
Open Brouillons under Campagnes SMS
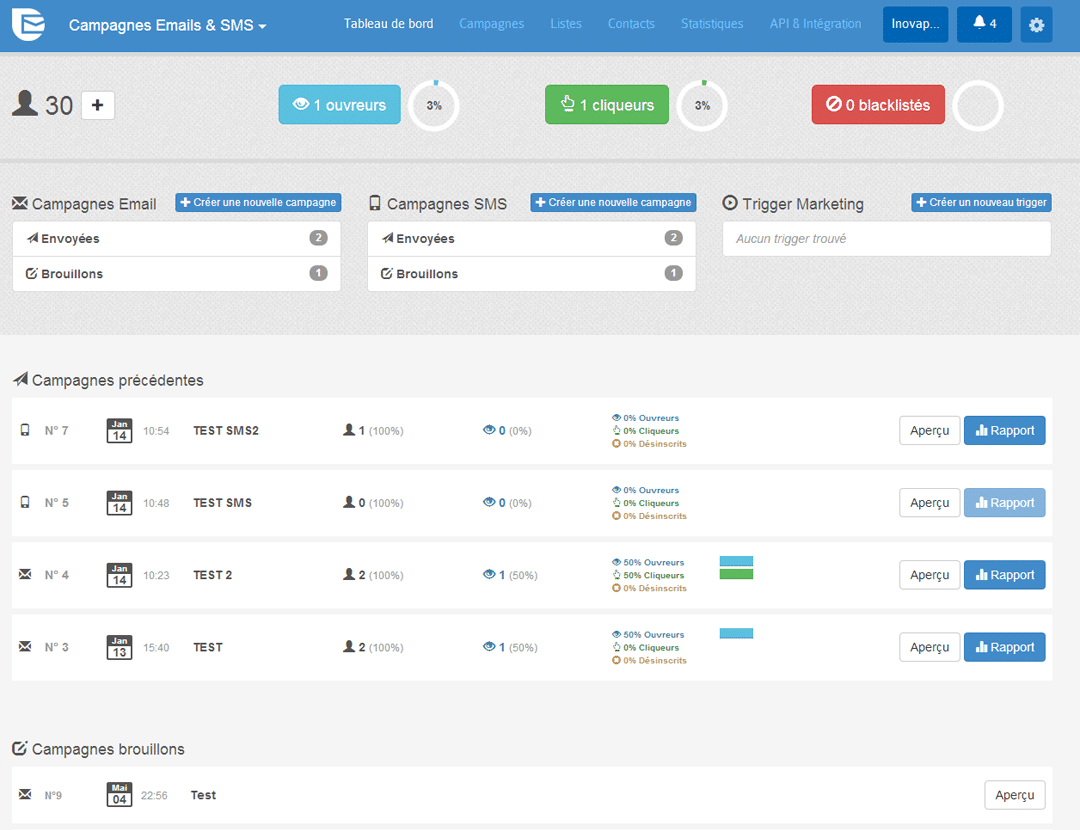coord(532,273)
